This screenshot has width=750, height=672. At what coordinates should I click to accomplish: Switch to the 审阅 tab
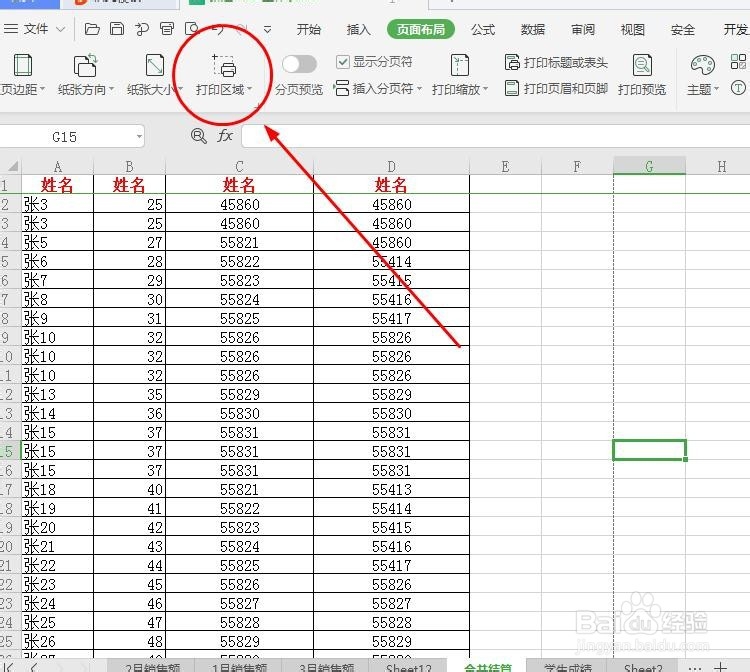583,30
